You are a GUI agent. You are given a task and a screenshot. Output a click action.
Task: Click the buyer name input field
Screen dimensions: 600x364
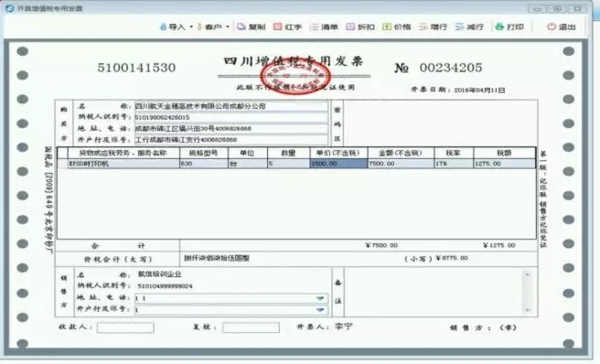click(x=231, y=106)
